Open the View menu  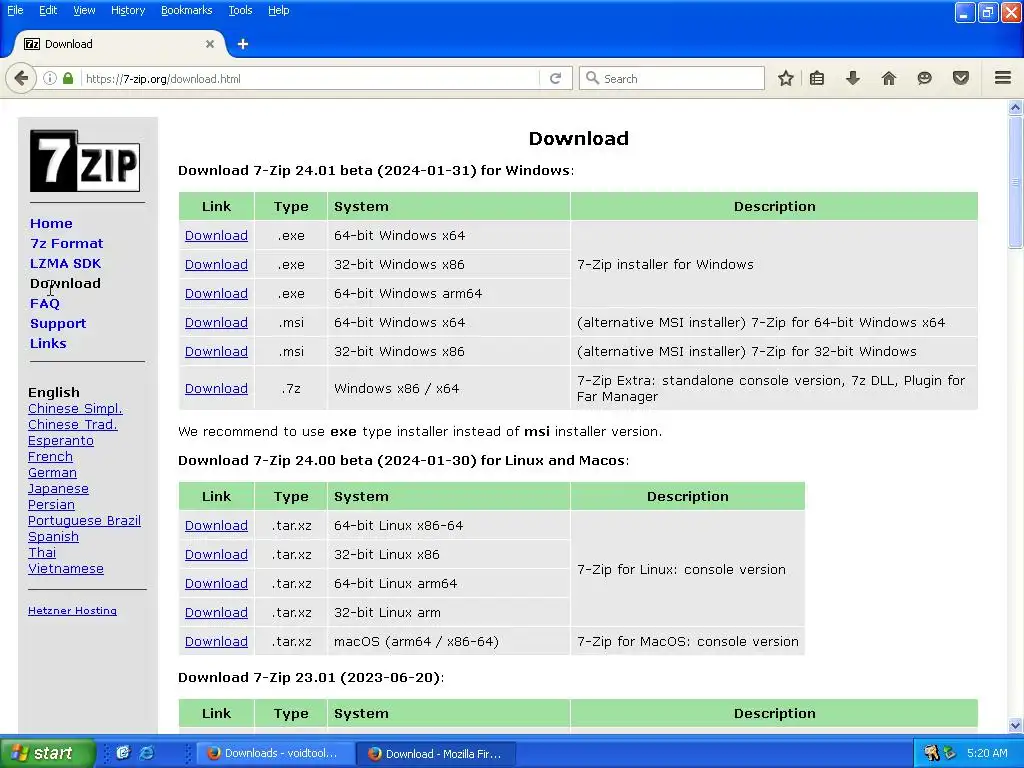point(84,10)
